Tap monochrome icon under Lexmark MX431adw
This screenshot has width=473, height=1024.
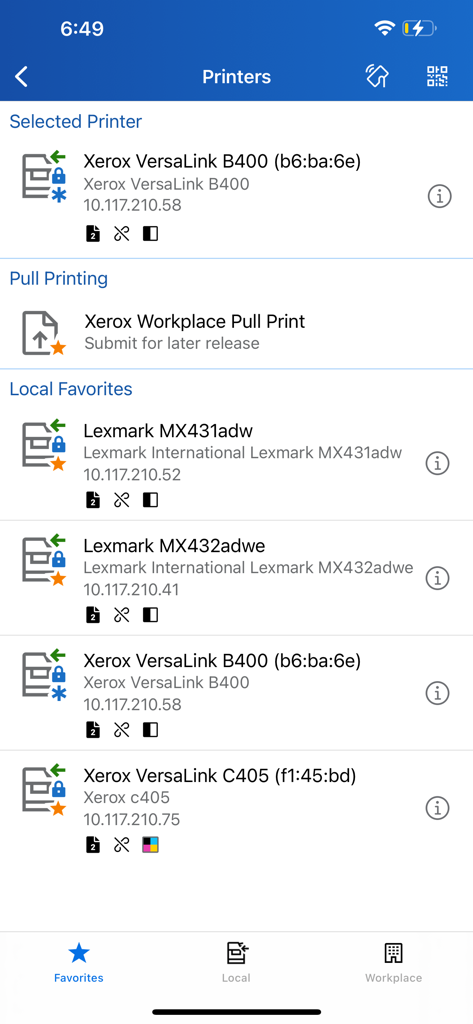tap(151, 500)
